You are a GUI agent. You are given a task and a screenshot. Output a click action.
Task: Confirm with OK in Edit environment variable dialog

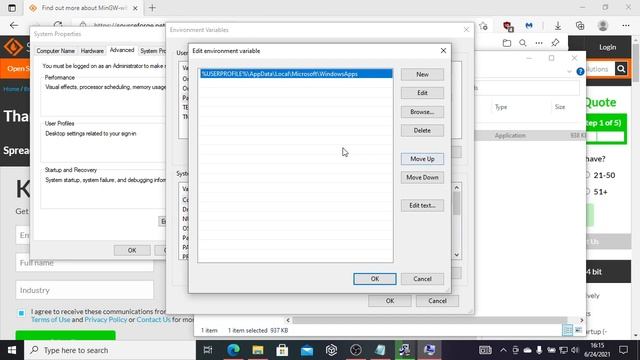tap(375, 279)
